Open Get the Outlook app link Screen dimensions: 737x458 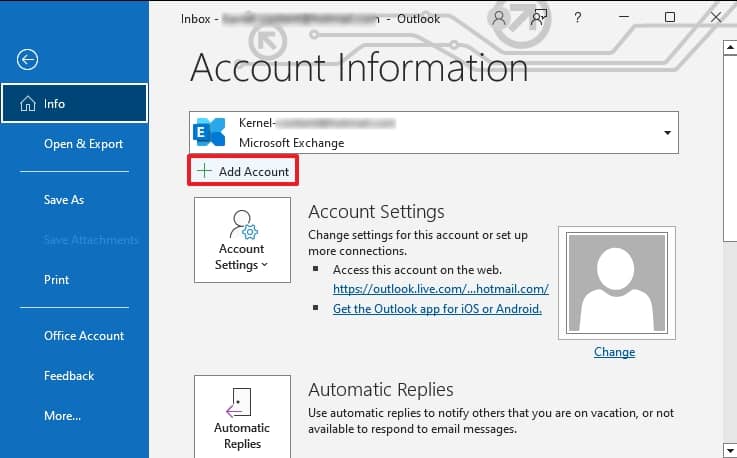[437, 309]
